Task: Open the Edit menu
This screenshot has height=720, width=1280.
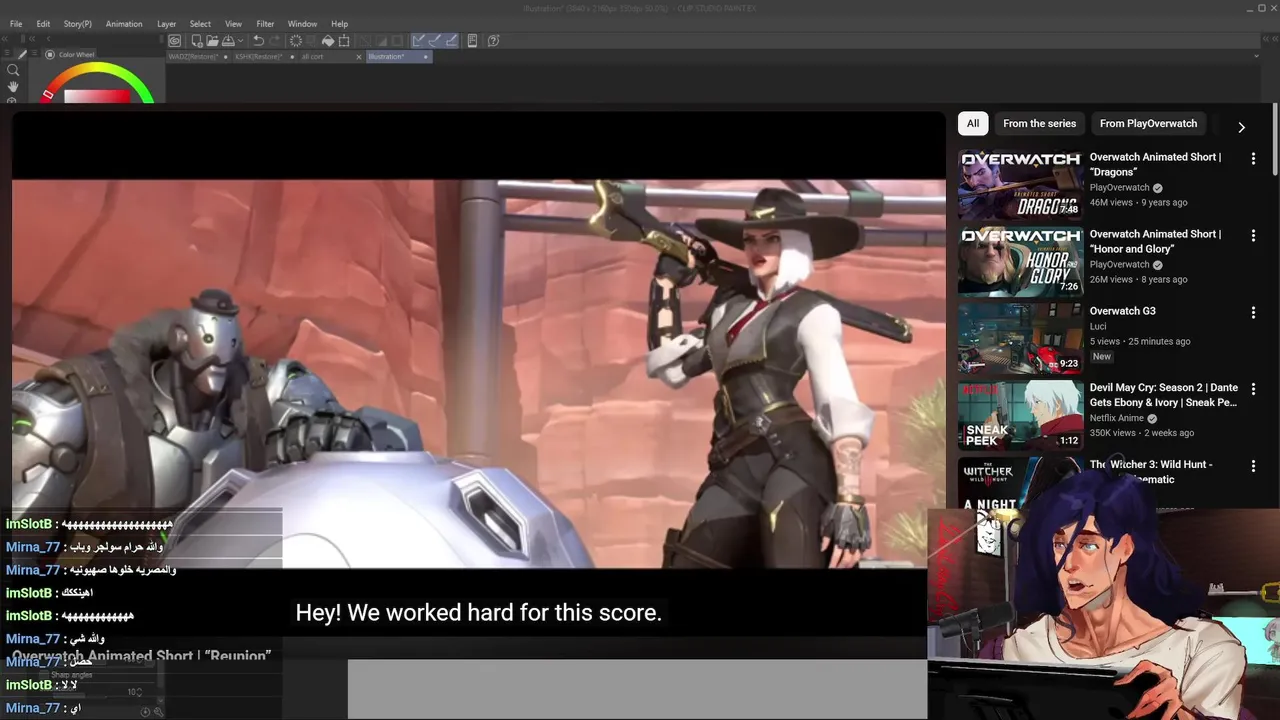Action: [x=43, y=24]
